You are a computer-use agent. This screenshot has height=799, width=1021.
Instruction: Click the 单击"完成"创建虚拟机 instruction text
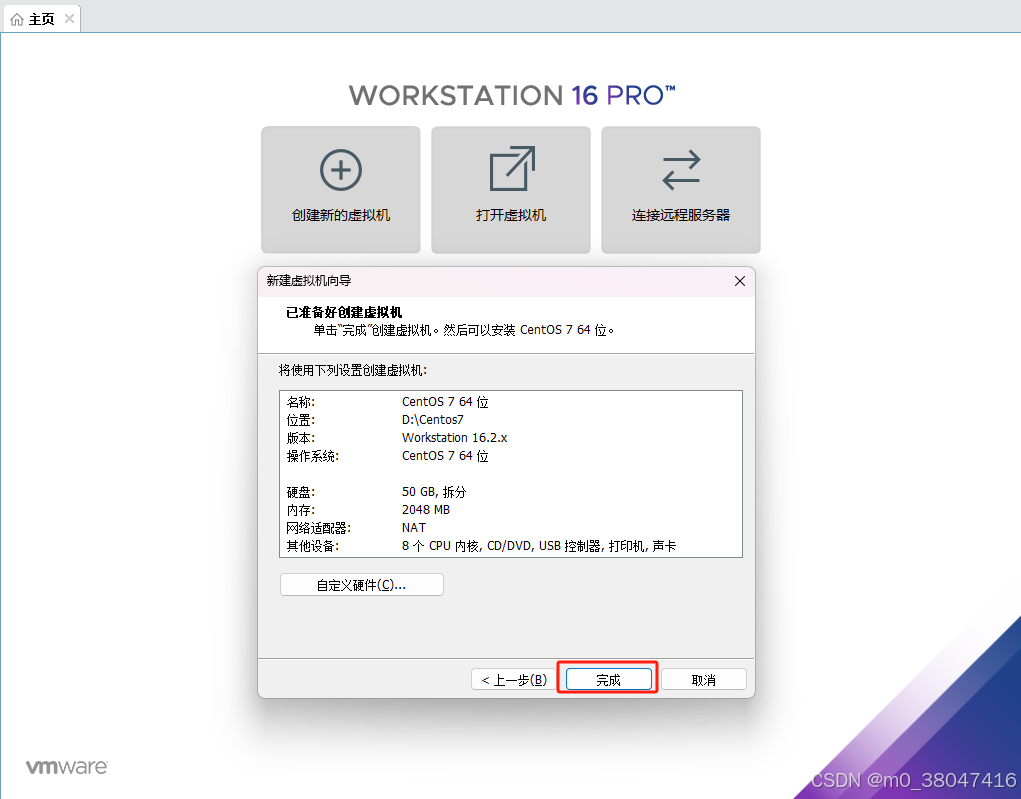coord(464,329)
